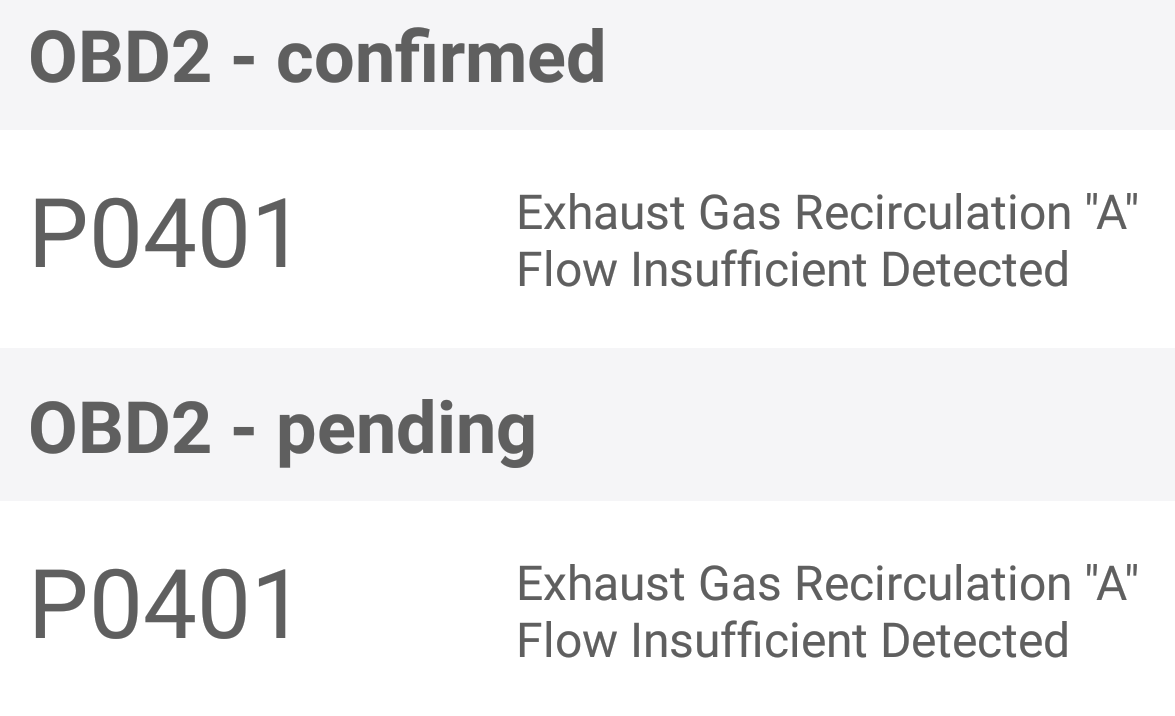Tap the confirmed code's Exhaust Gas Recirculation description
Screen dimensions: 1175x716
coord(826,241)
